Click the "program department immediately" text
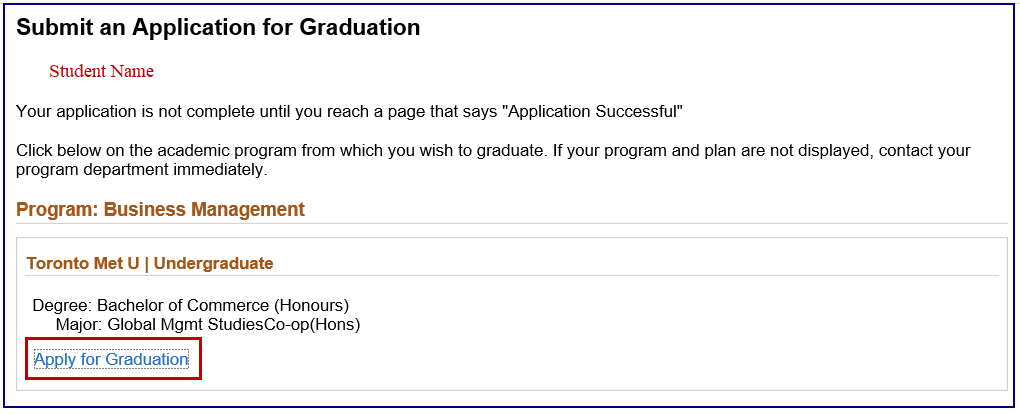The height and width of the screenshot is (414, 1020). [142, 170]
